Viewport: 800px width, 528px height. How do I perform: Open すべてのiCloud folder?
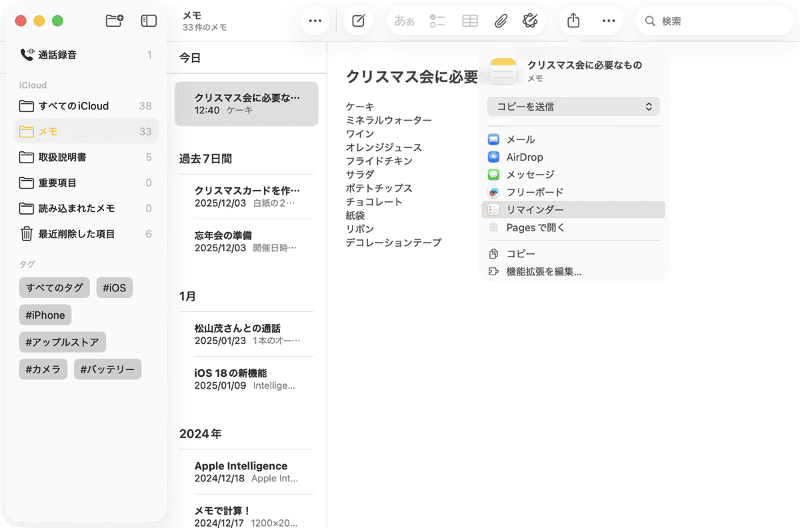tap(86, 106)
